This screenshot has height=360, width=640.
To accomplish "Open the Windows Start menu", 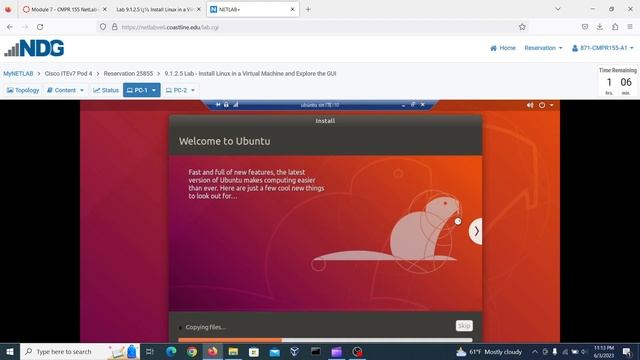I will (10, 351).
